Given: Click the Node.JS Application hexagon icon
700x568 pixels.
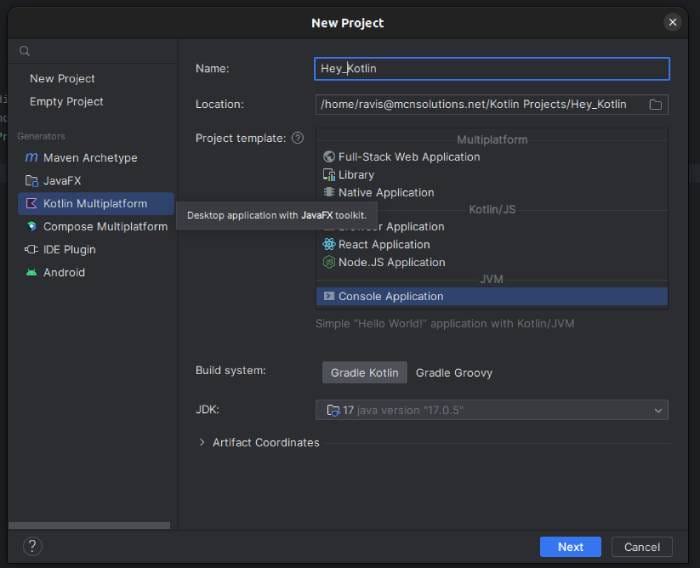Looking at the screenshot, I should 329,262.
